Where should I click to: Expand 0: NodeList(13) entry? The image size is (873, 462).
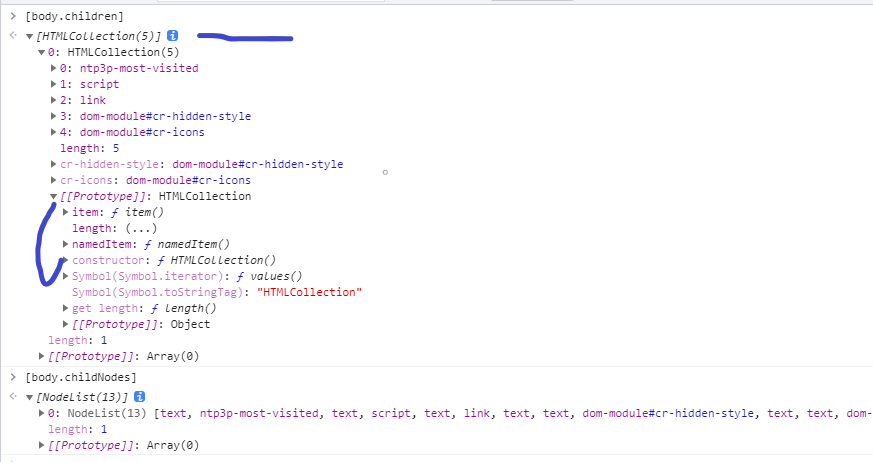point(41,413)
